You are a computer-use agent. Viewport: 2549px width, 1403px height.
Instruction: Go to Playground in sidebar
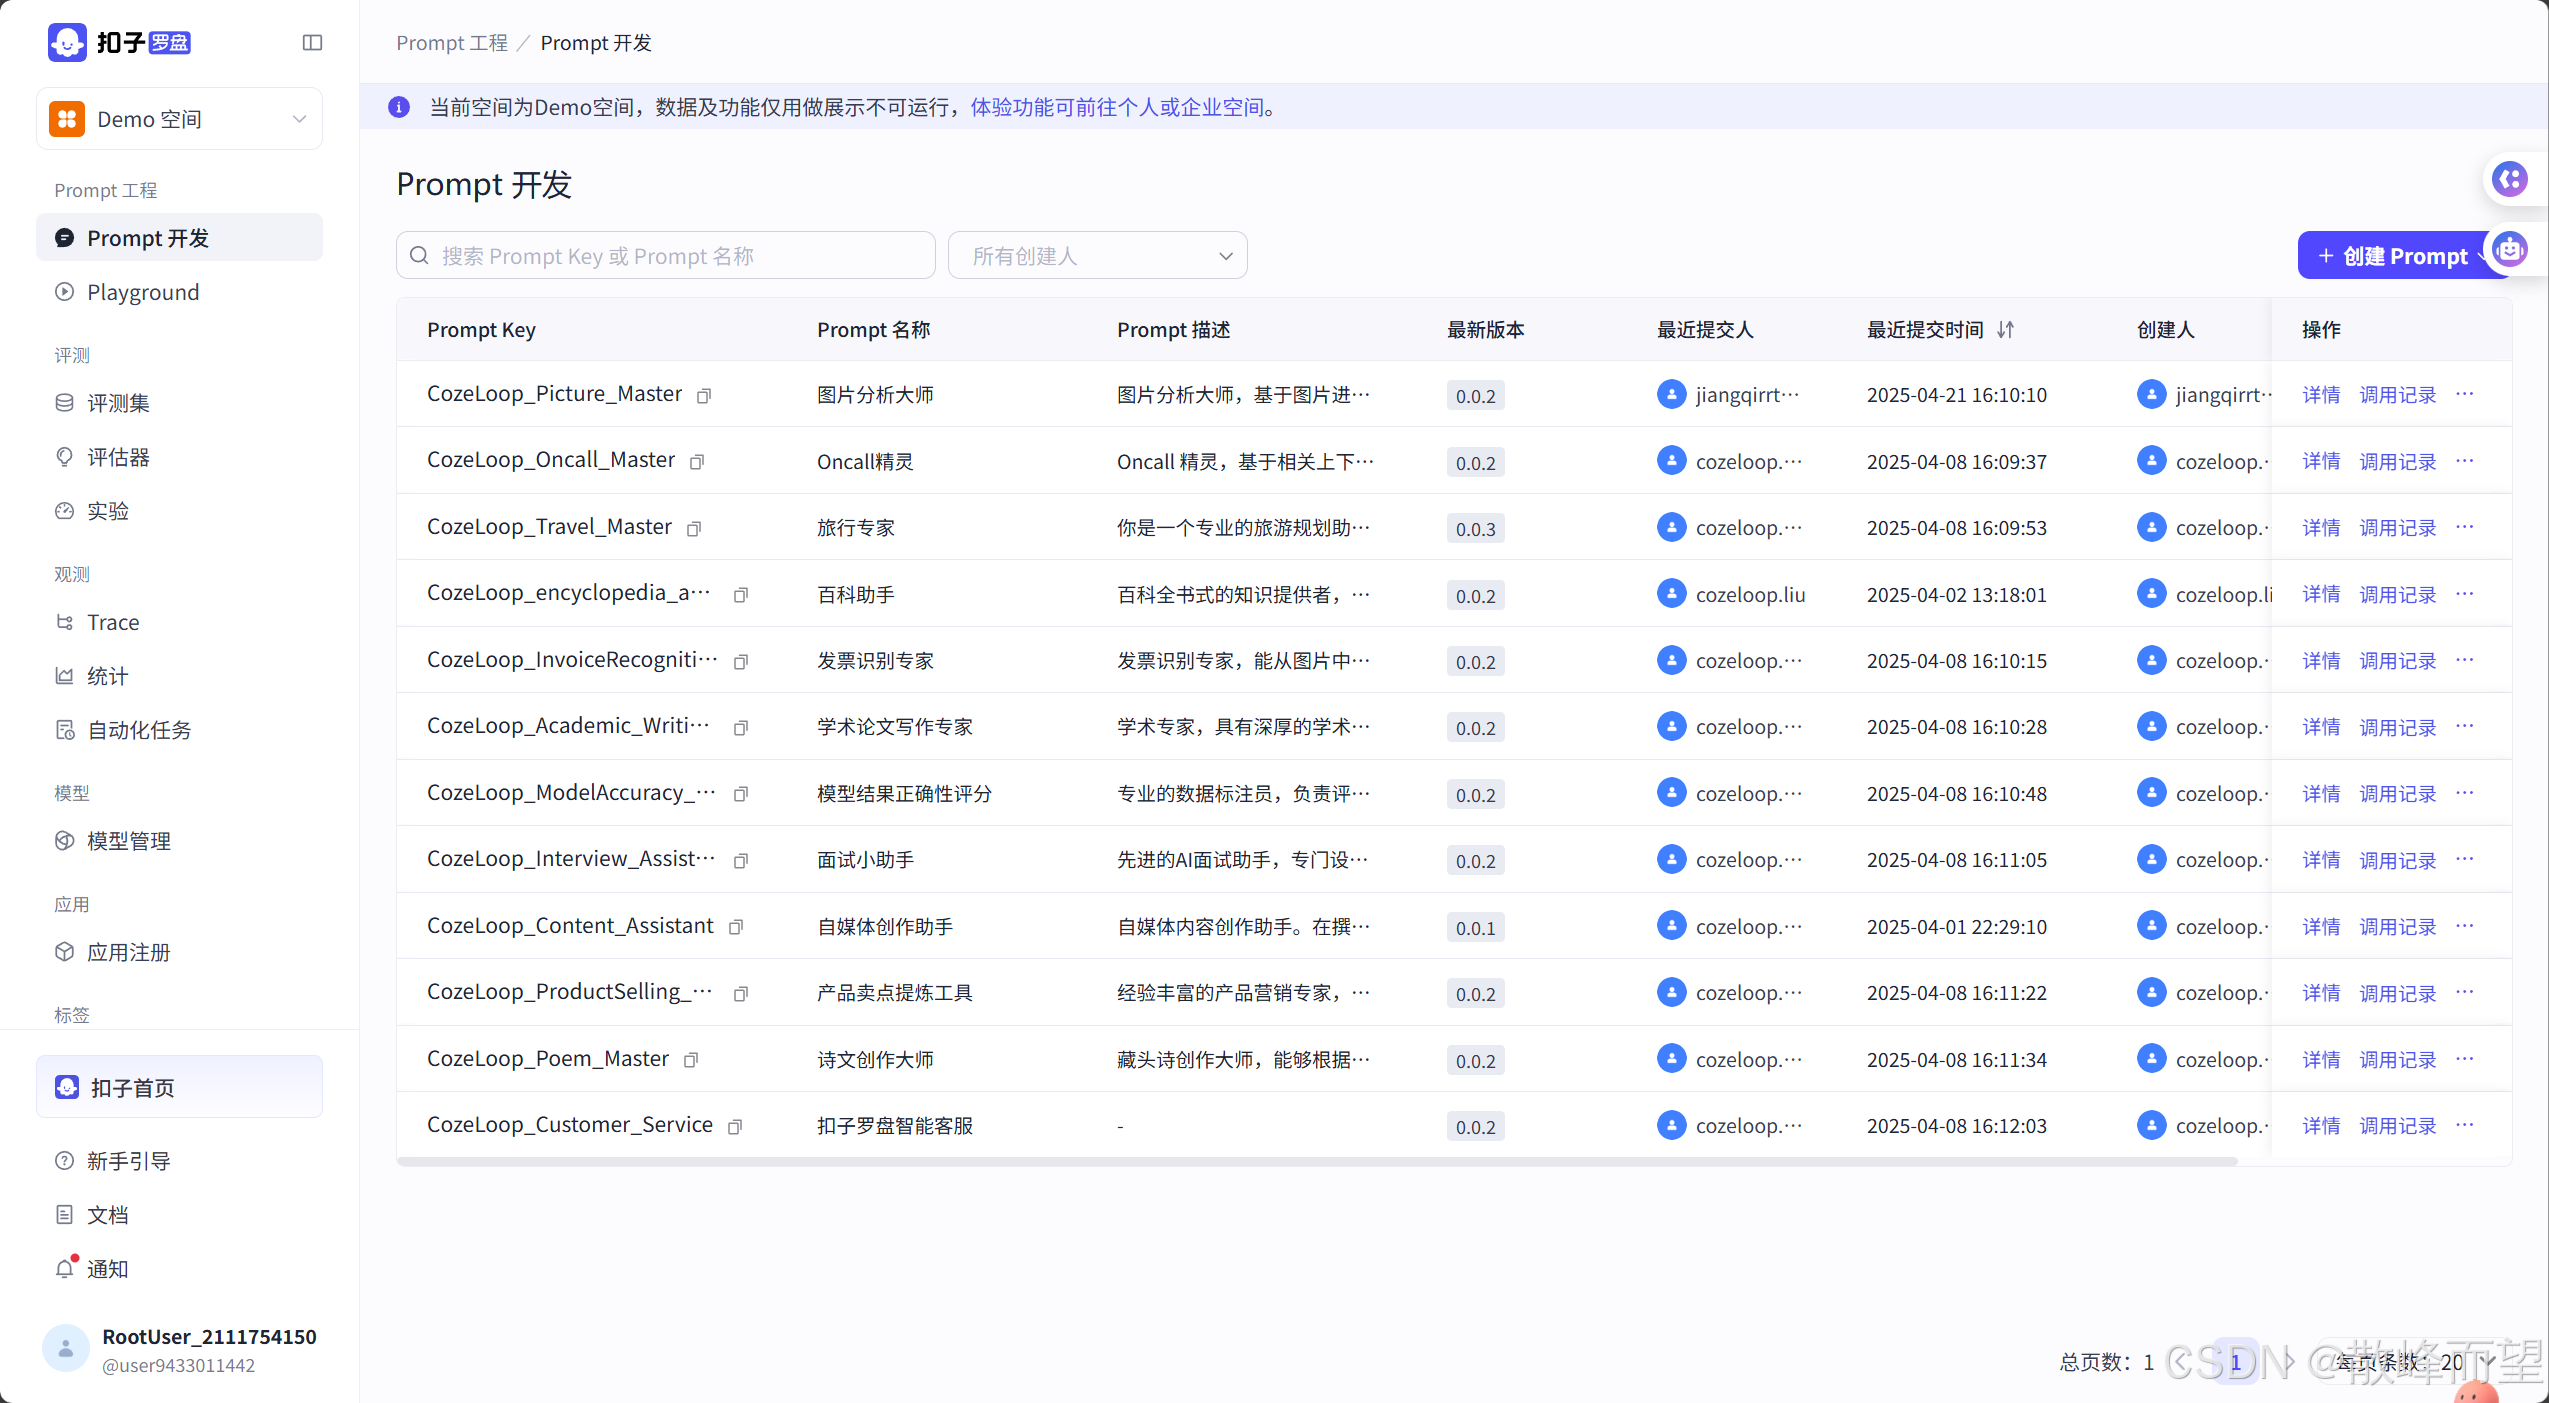coord(143,292)
